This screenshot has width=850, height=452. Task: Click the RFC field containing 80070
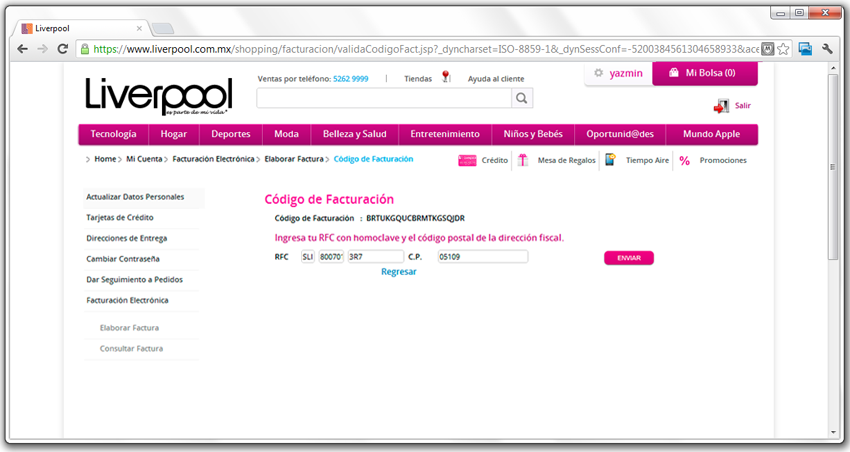pyautogui.click(x=331, y=257)
